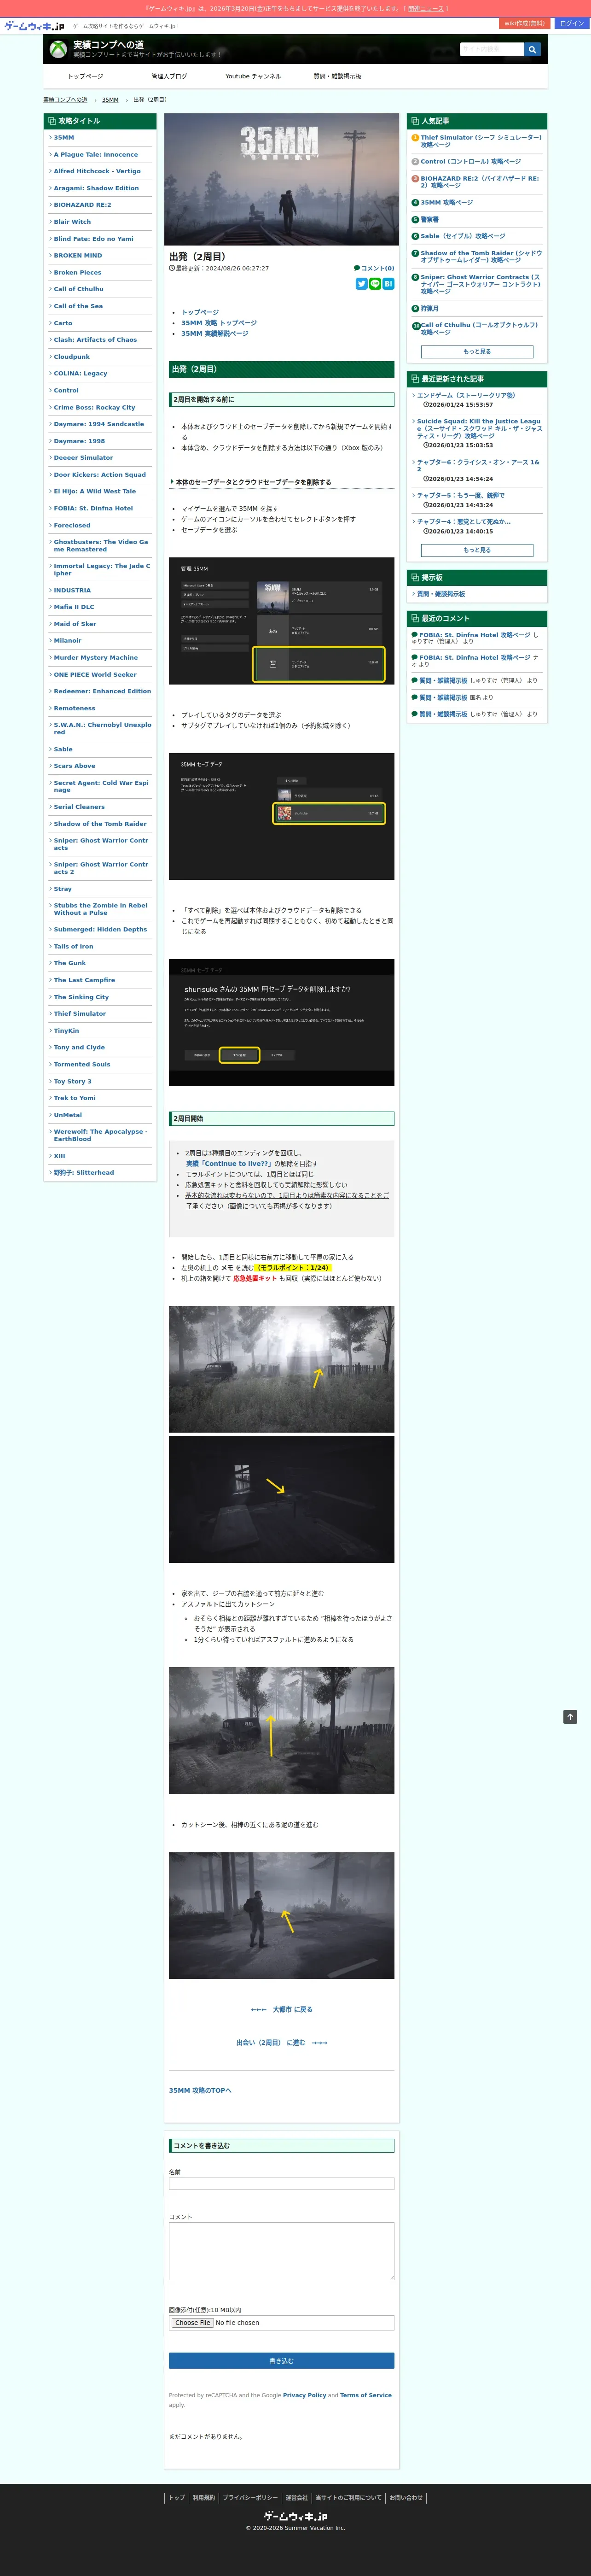Click the back-to-top arrow button
This screenshot has width=591, height=2576.
(570, 1717)
